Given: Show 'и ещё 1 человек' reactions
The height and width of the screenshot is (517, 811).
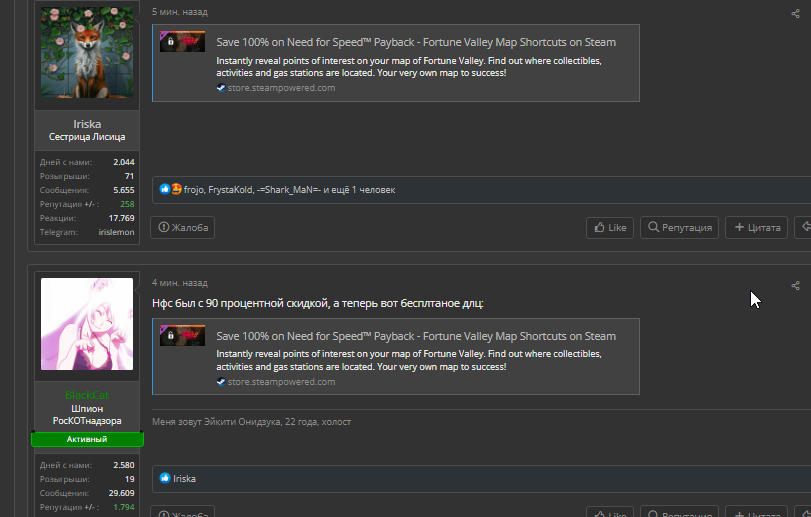Looking at the screenshot, I should pos(359,190).
